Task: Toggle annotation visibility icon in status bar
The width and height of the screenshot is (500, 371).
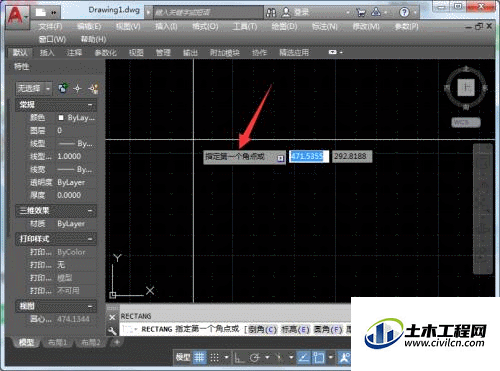Action: [x=344, y=358]
